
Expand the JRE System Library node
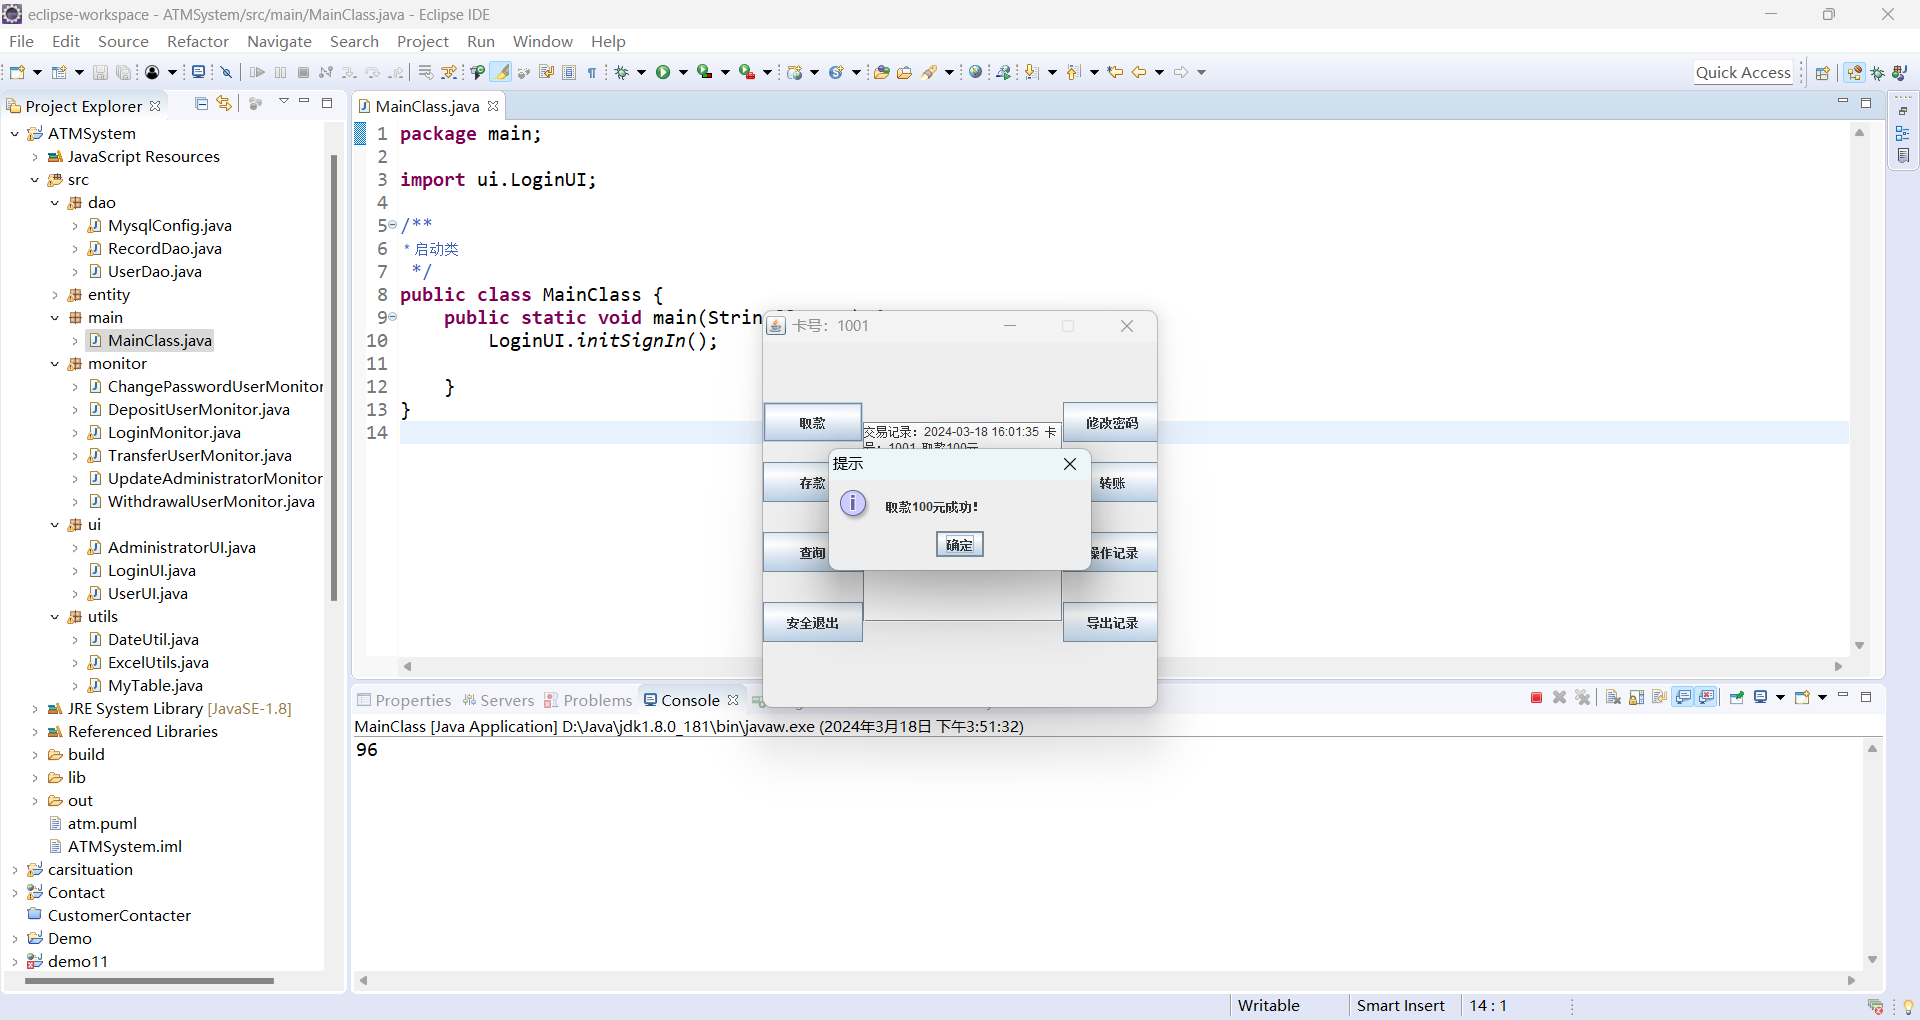point(35,708)
